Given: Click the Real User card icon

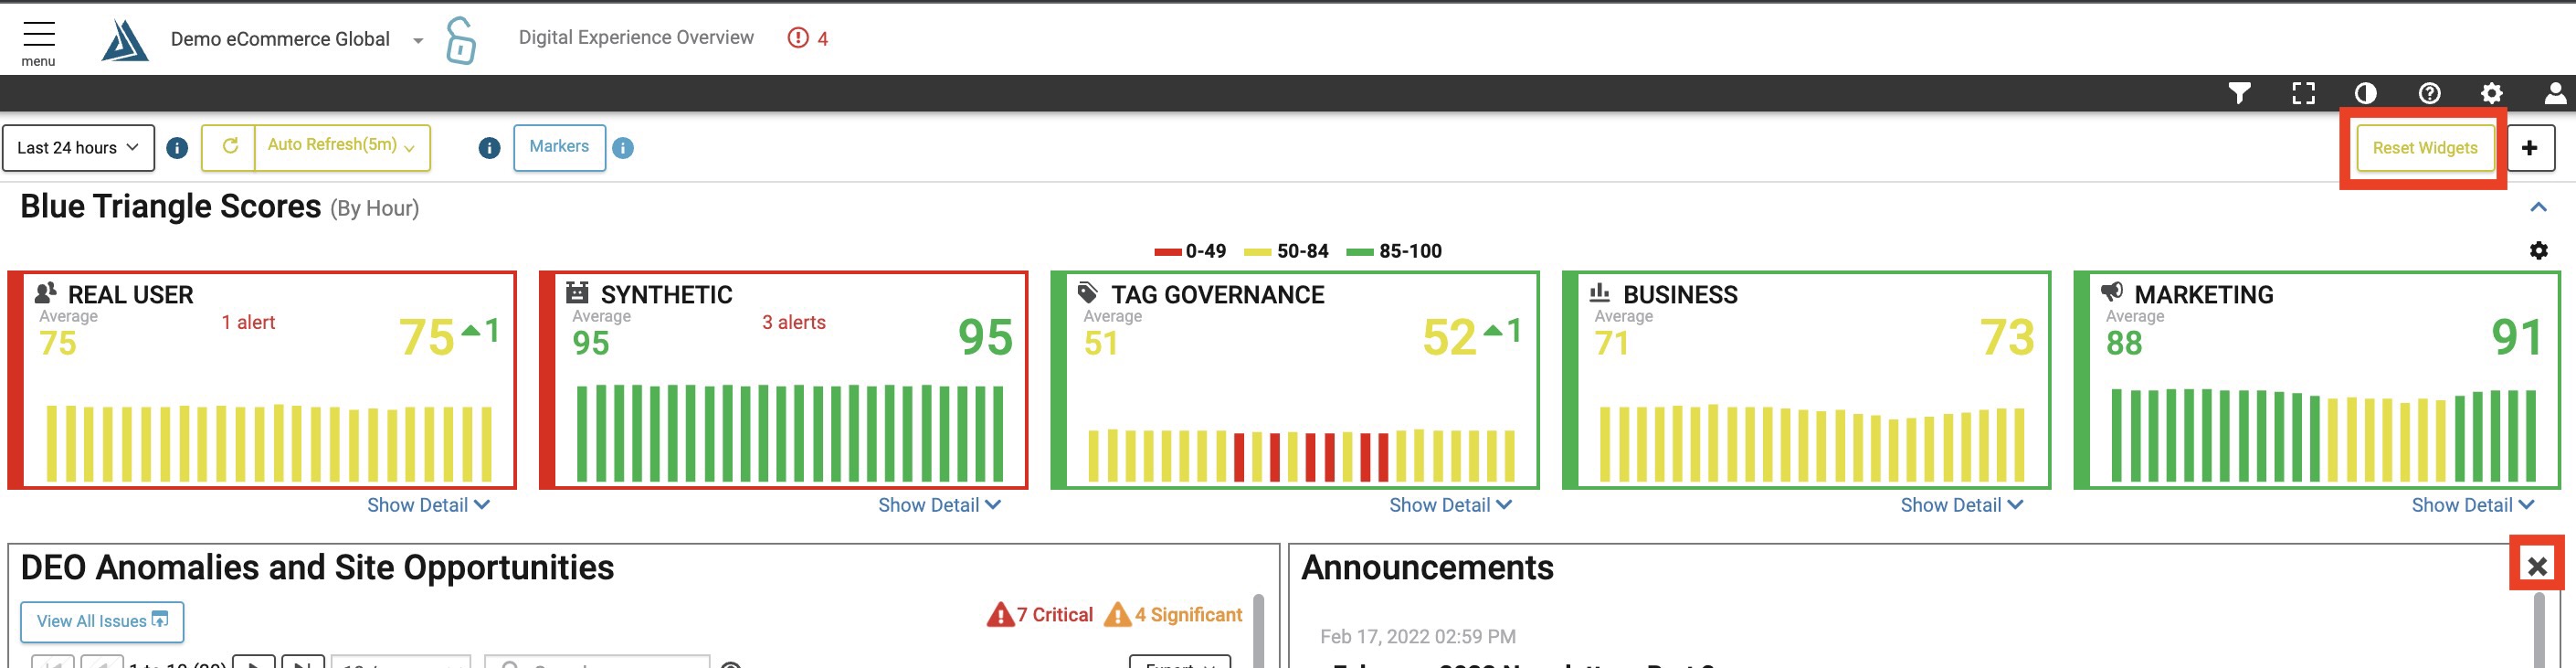Looking at the screenshot, I should pyautogui.click(x=46, y=293).
